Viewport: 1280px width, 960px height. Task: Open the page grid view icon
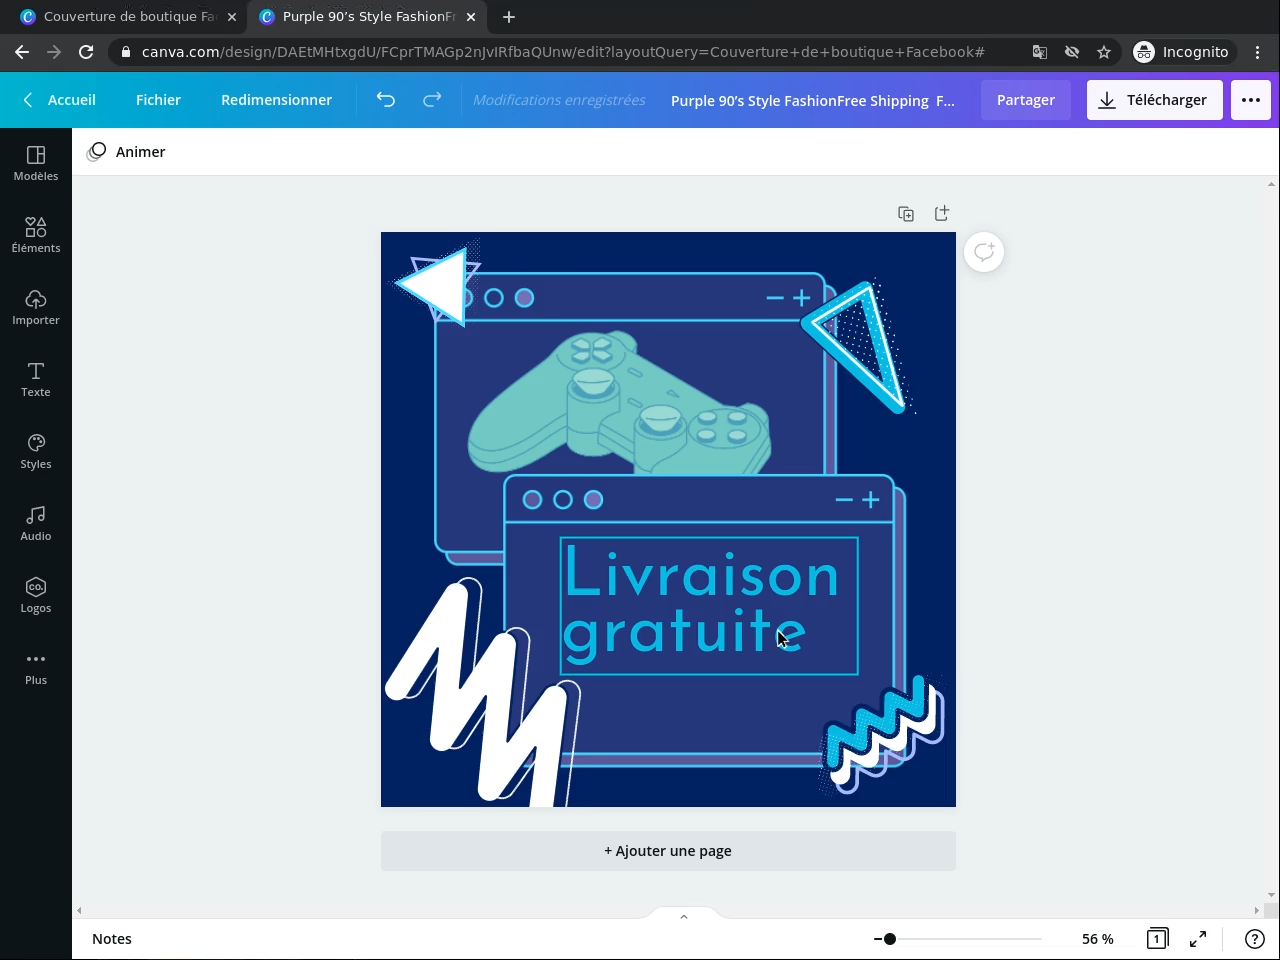point(1157,939)
